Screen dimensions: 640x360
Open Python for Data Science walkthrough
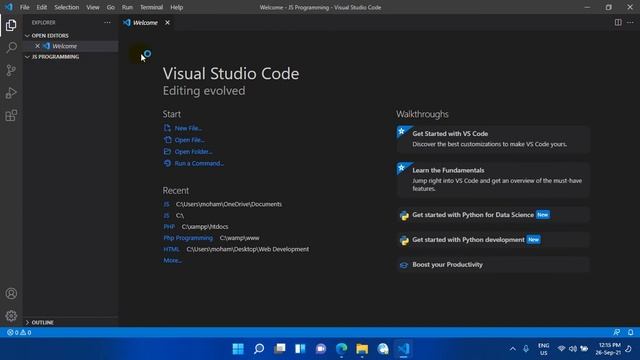pyautogui.click(x=493, y=215)
